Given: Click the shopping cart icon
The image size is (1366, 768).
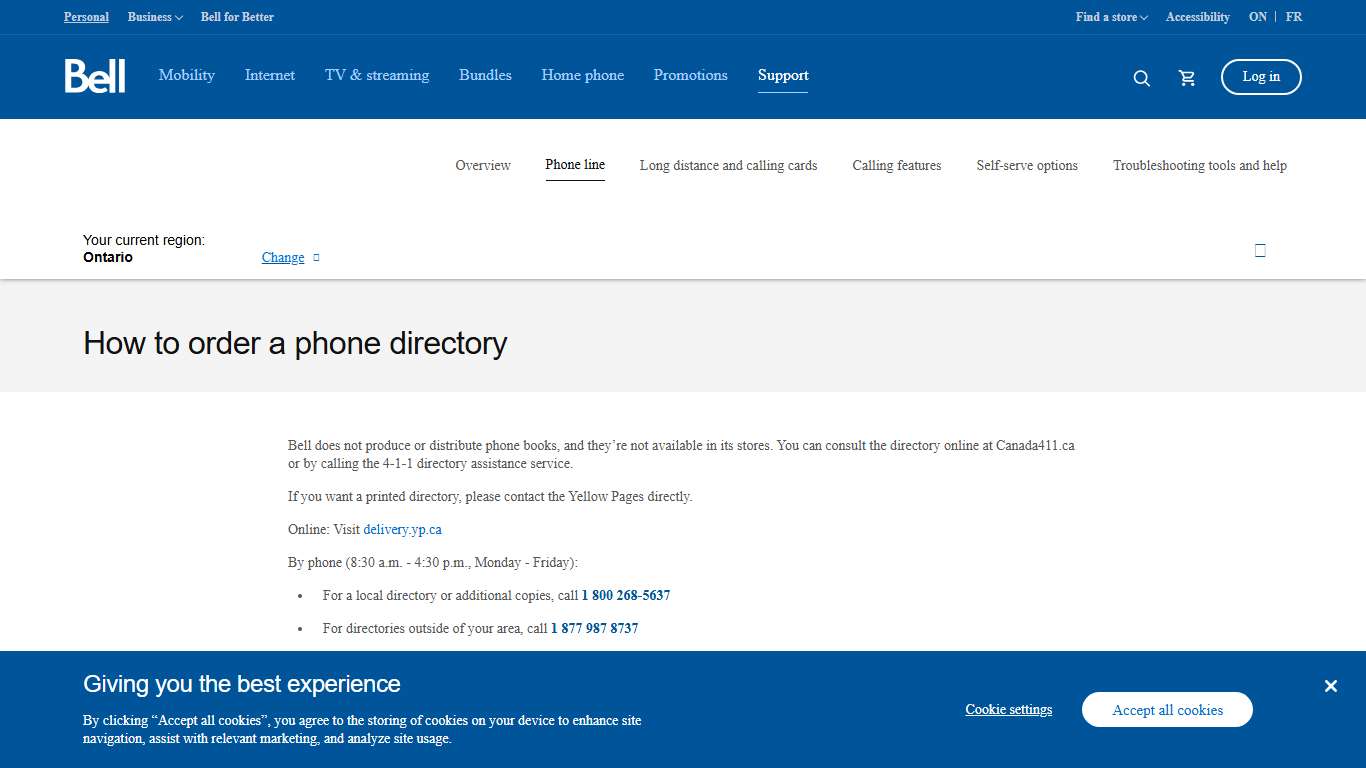Looking at the screenshot, I should (x=1187, y=77).
